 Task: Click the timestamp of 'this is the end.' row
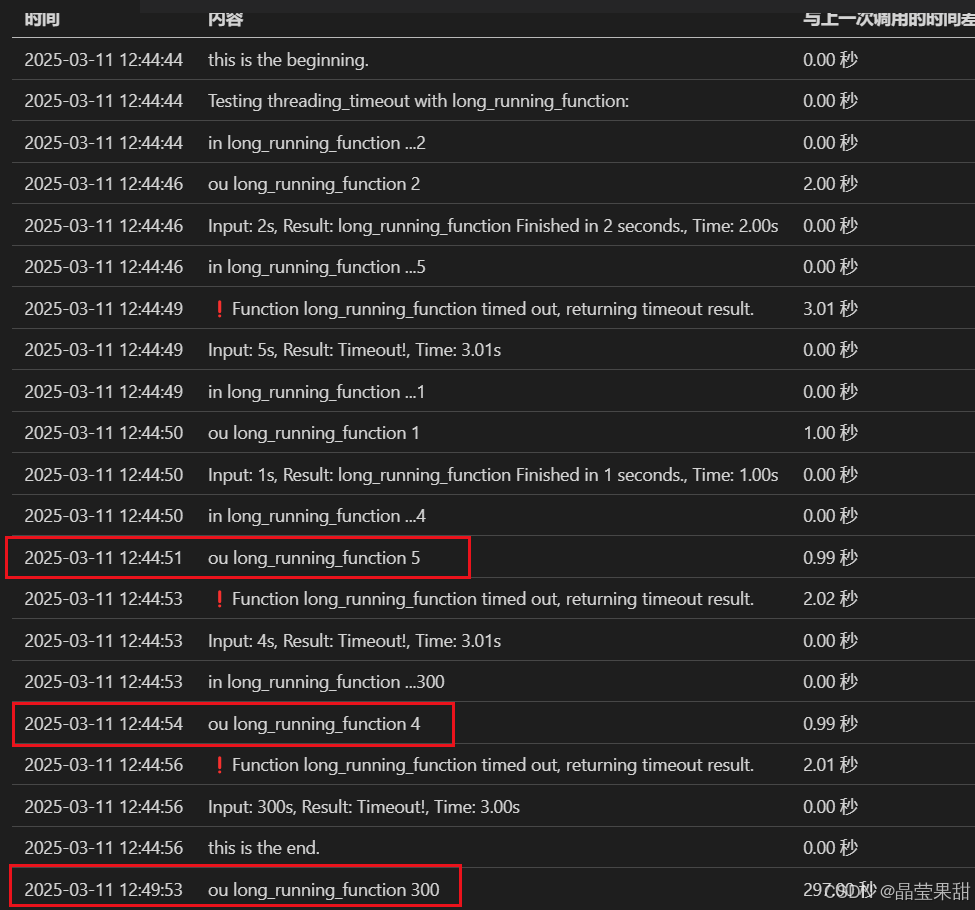[x=103, y=848]
